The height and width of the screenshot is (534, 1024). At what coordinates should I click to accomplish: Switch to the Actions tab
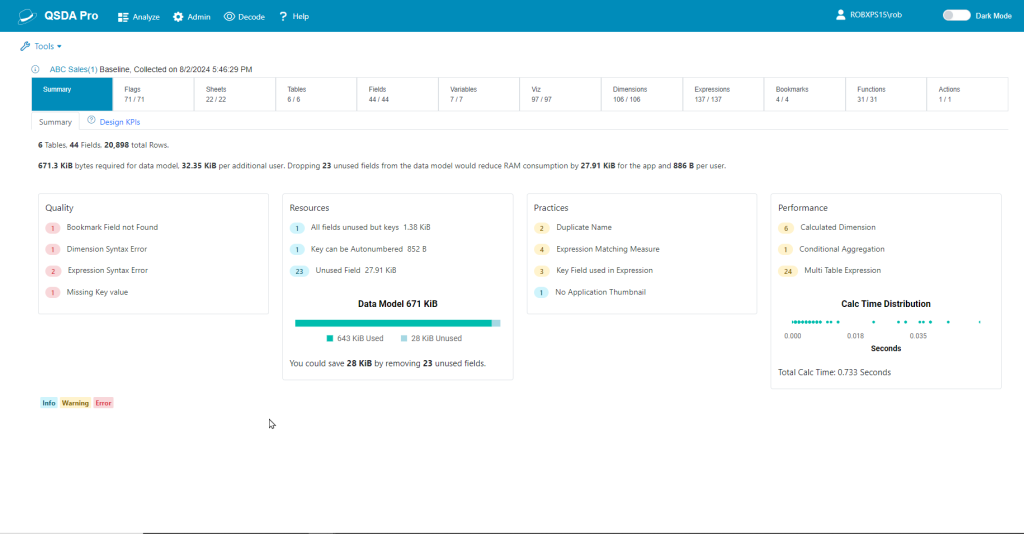(967, 94)
